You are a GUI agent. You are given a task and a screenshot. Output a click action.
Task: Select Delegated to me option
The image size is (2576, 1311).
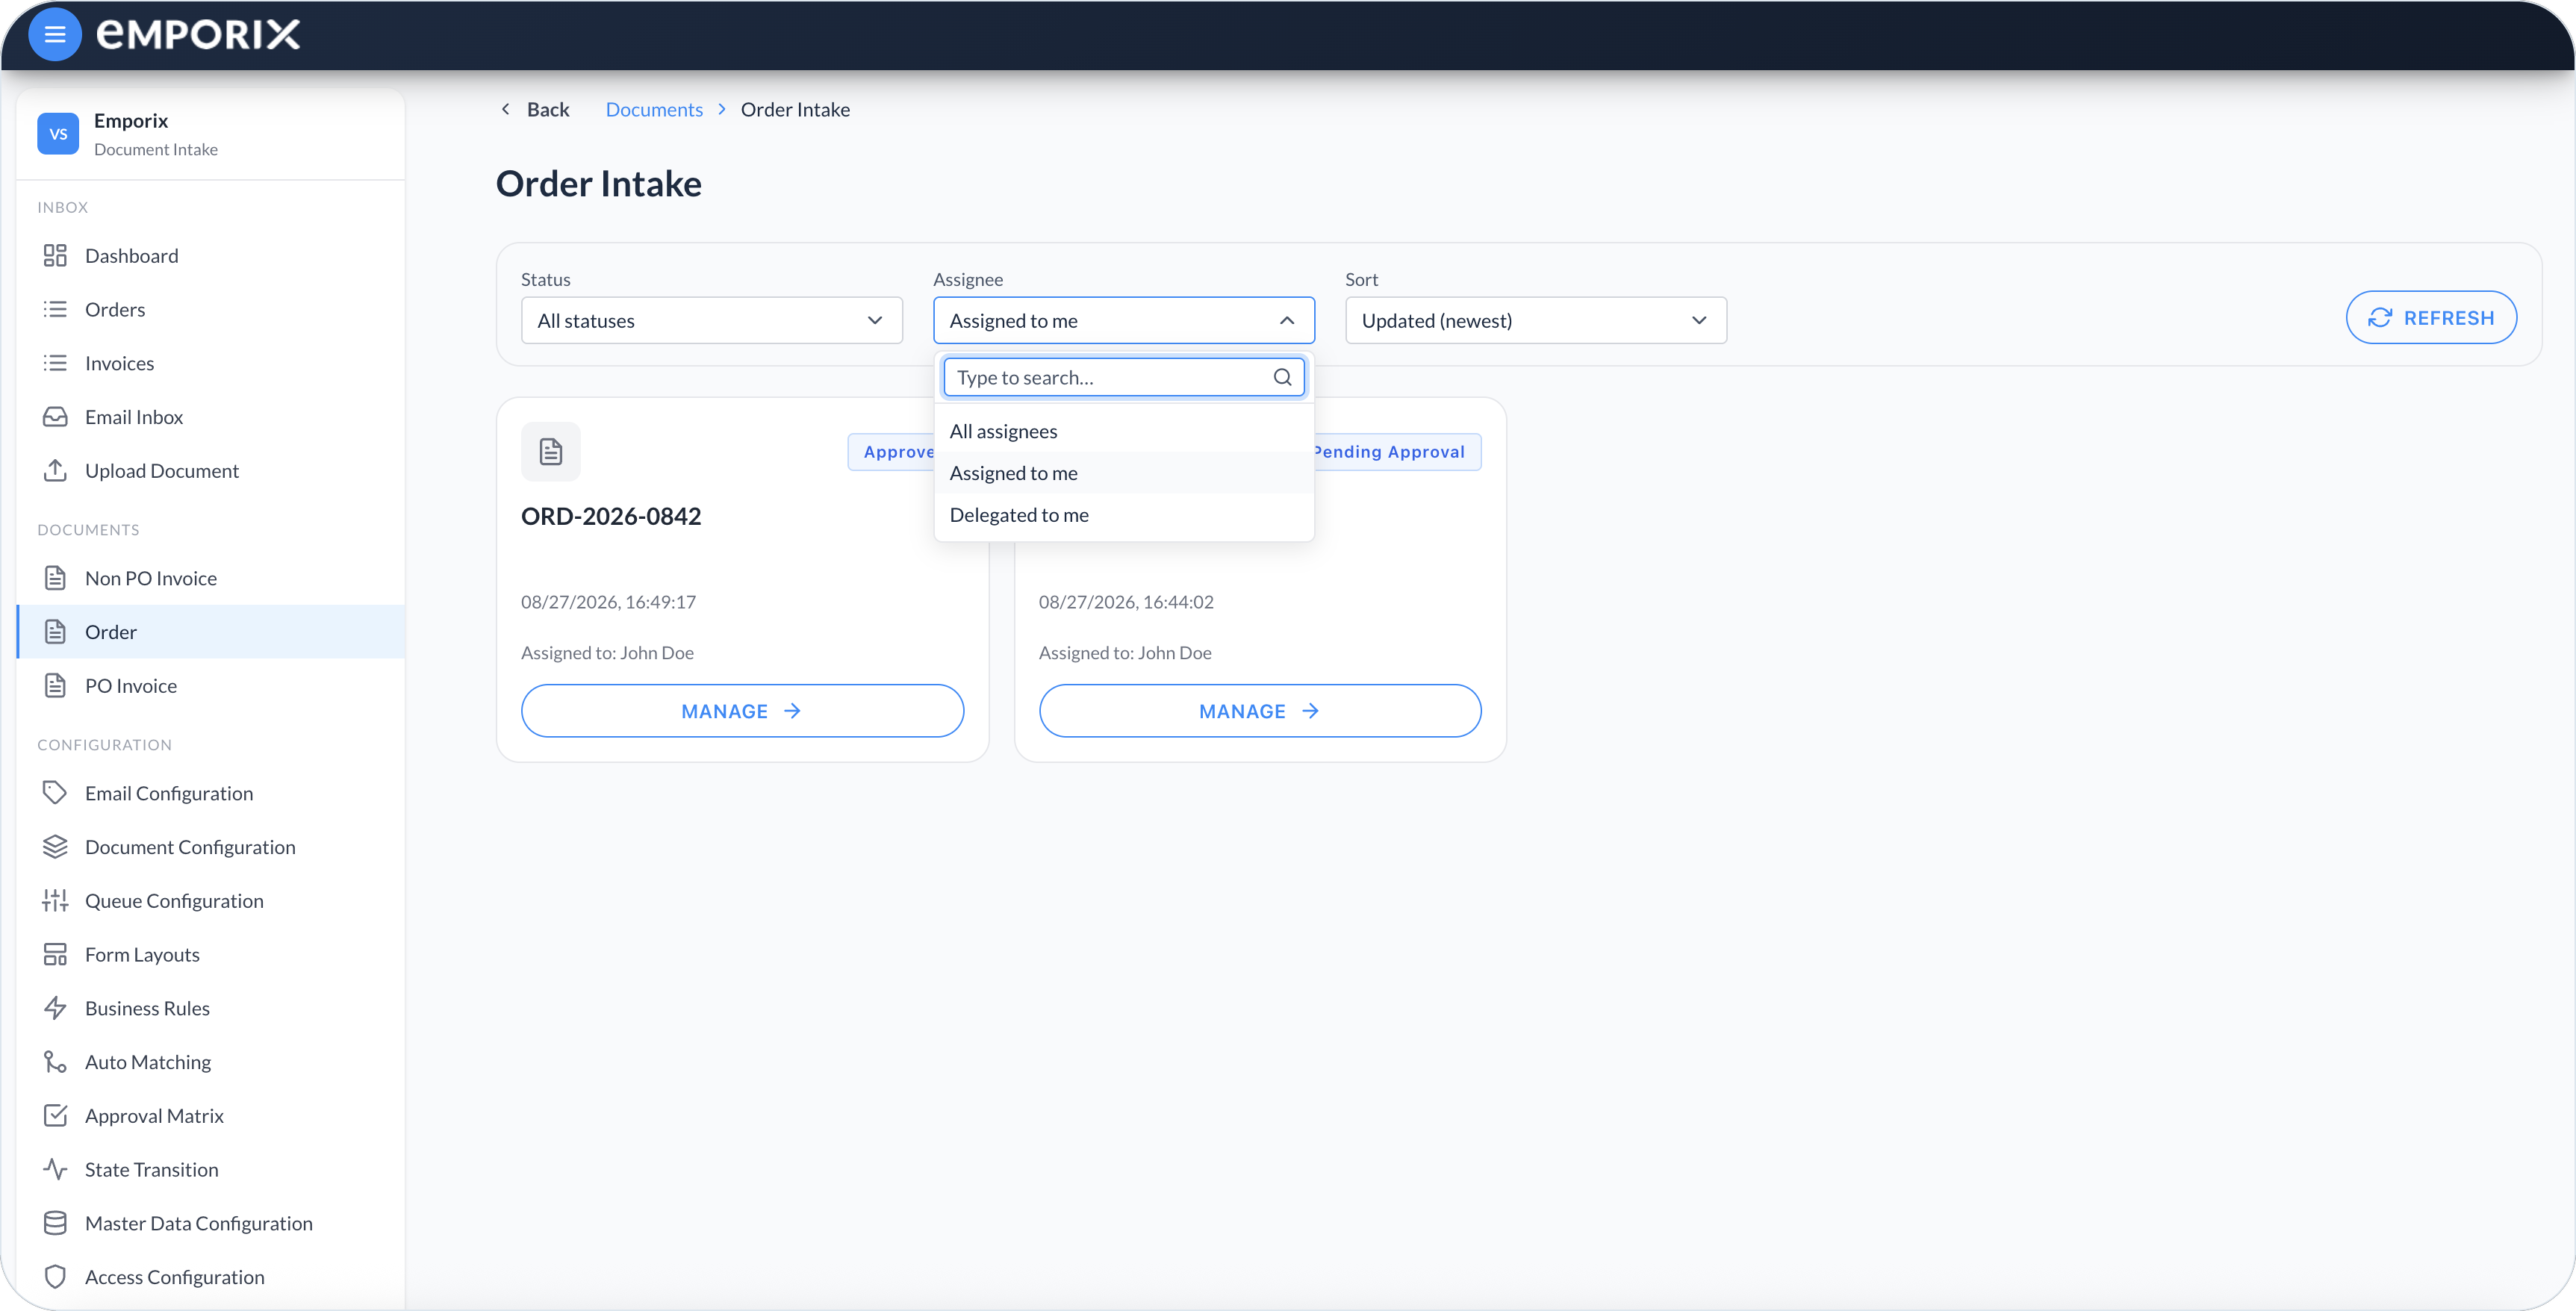[x=1124, y=515]
